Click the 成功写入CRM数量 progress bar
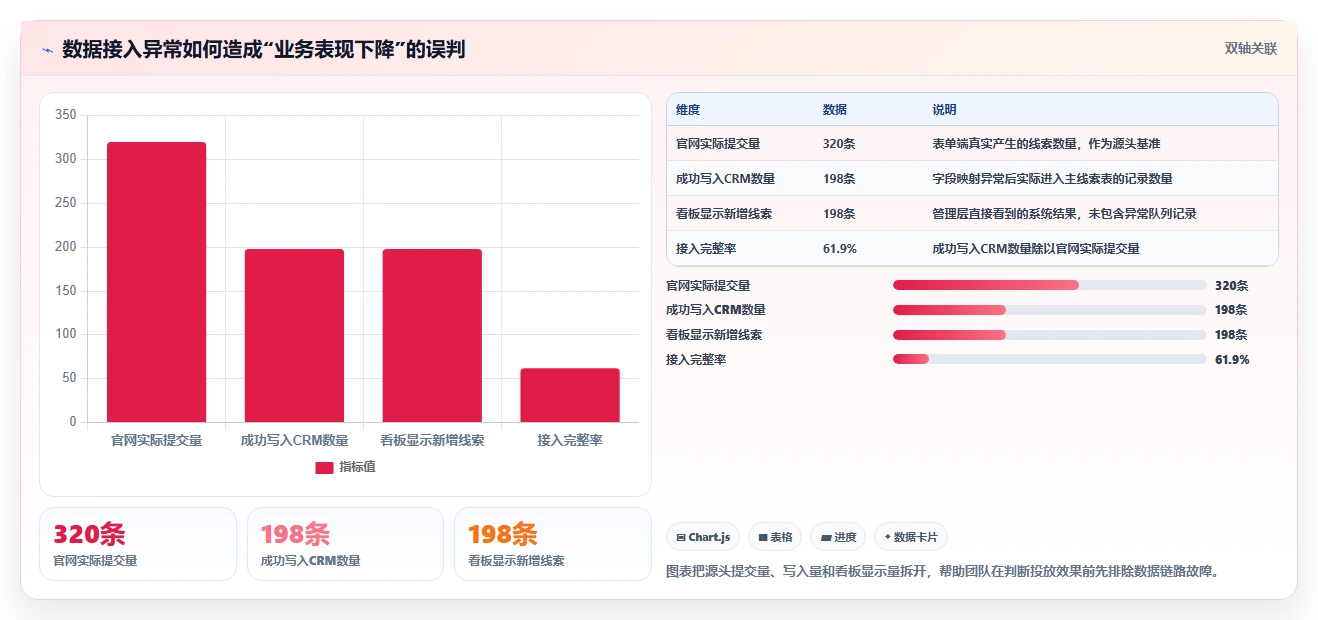The image size is (1318, 620). pos(1050,310)
